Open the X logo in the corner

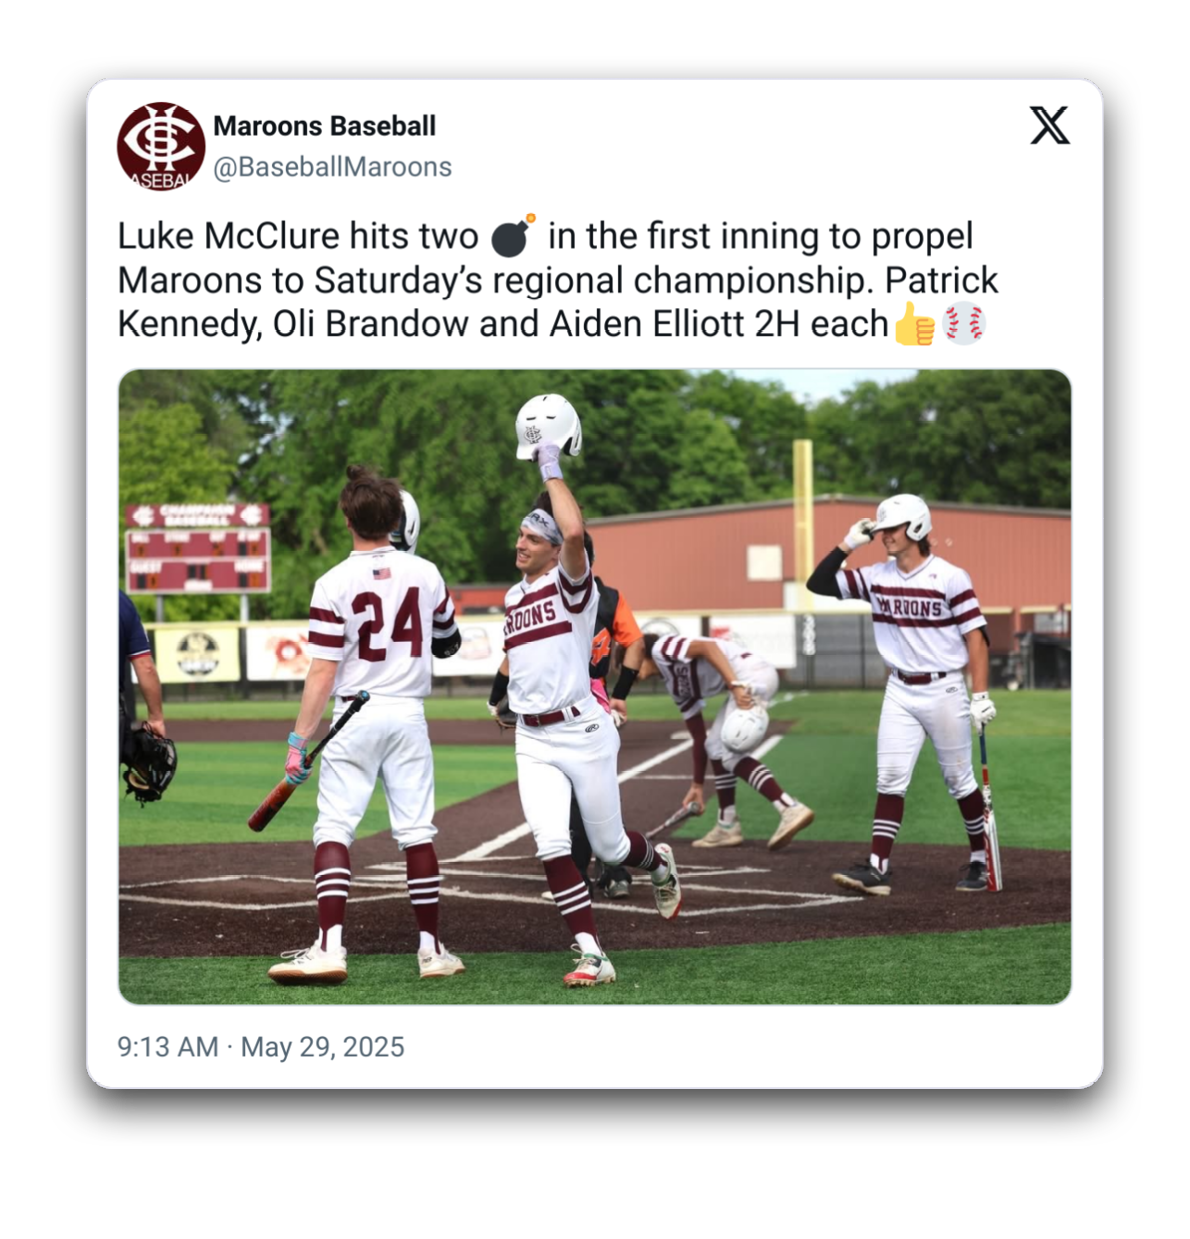(x=1049, y=126)
